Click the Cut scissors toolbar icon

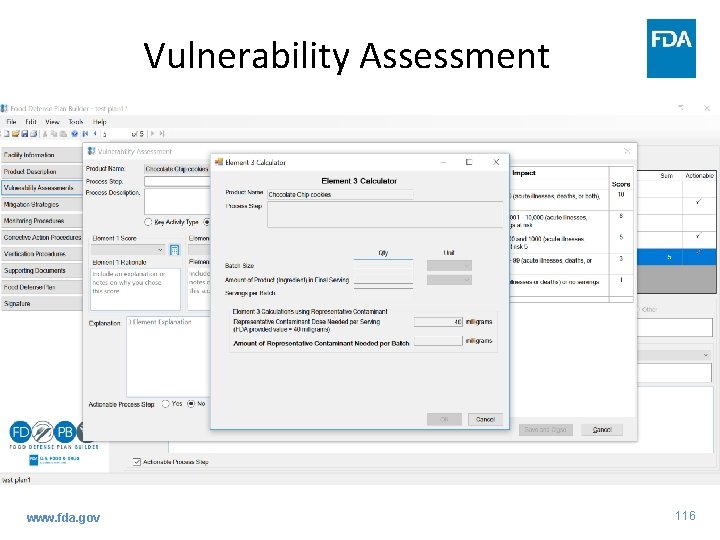[45, 134]
